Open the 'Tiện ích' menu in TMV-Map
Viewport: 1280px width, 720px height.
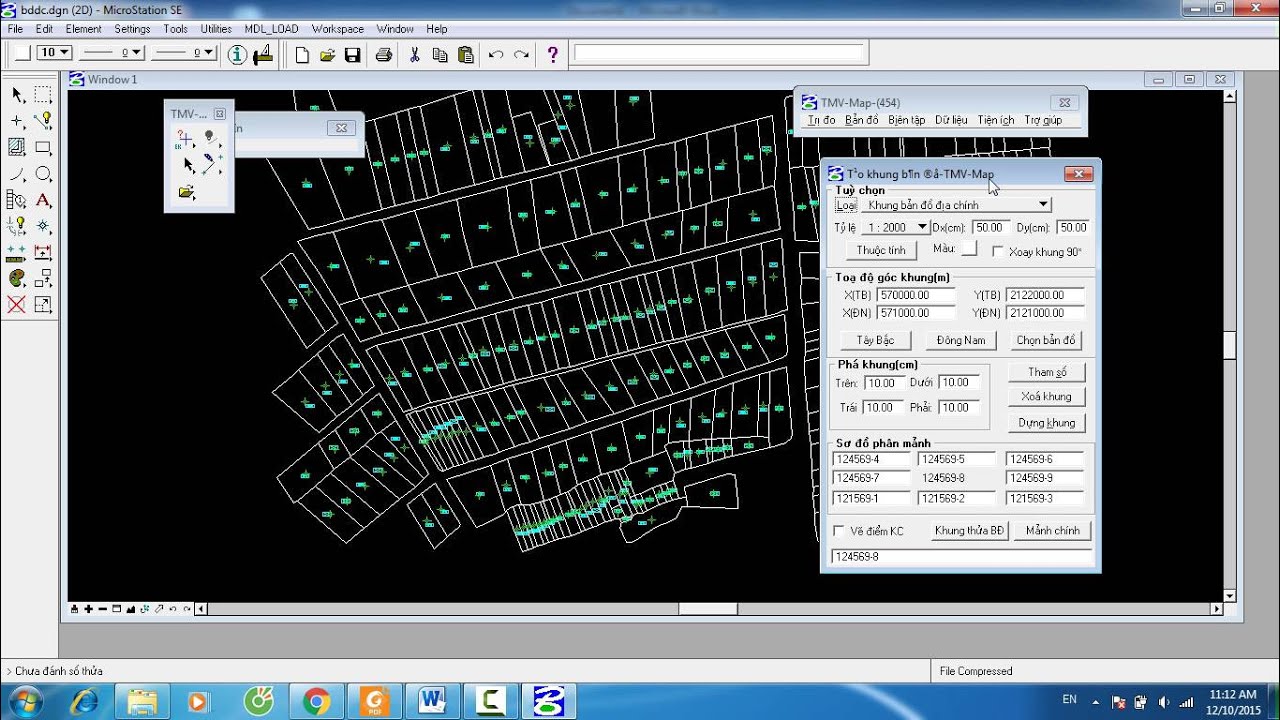996,120
